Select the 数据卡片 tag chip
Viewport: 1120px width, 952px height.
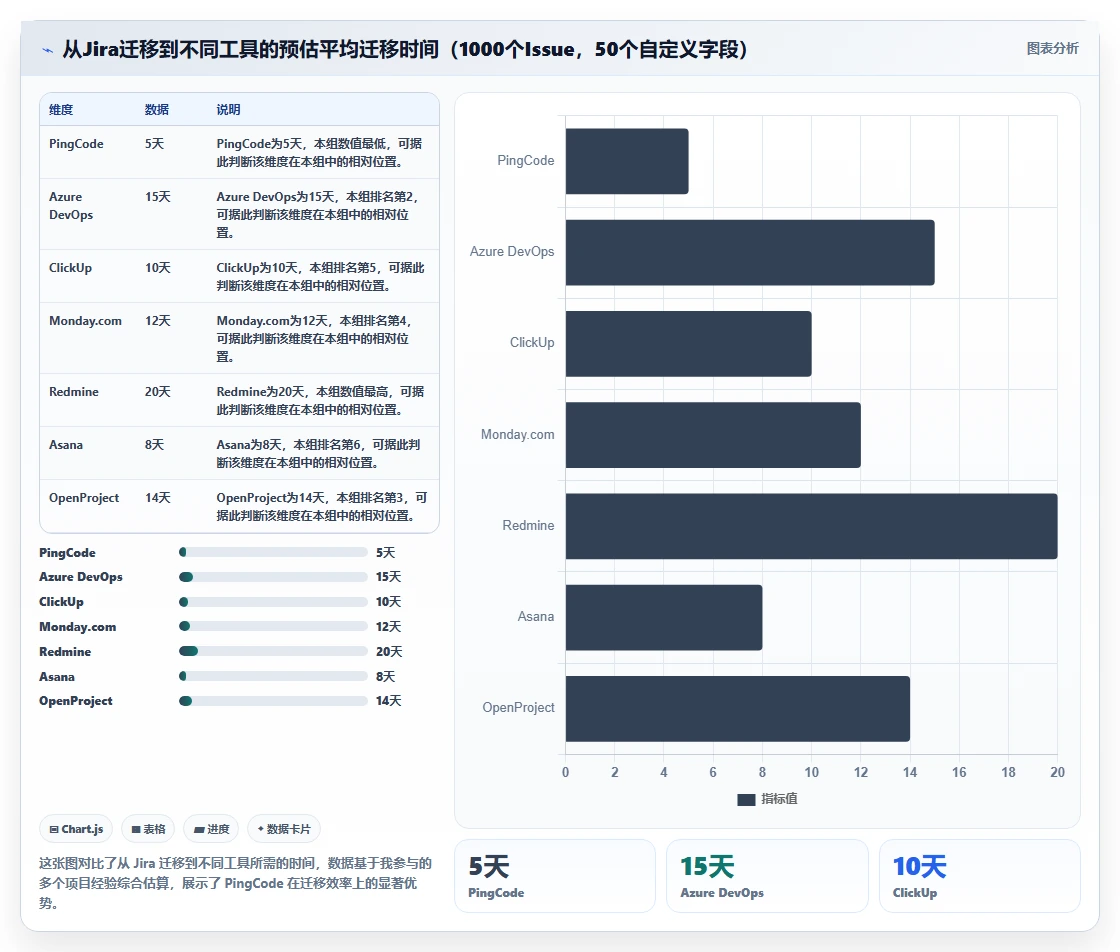click(284, 829)
